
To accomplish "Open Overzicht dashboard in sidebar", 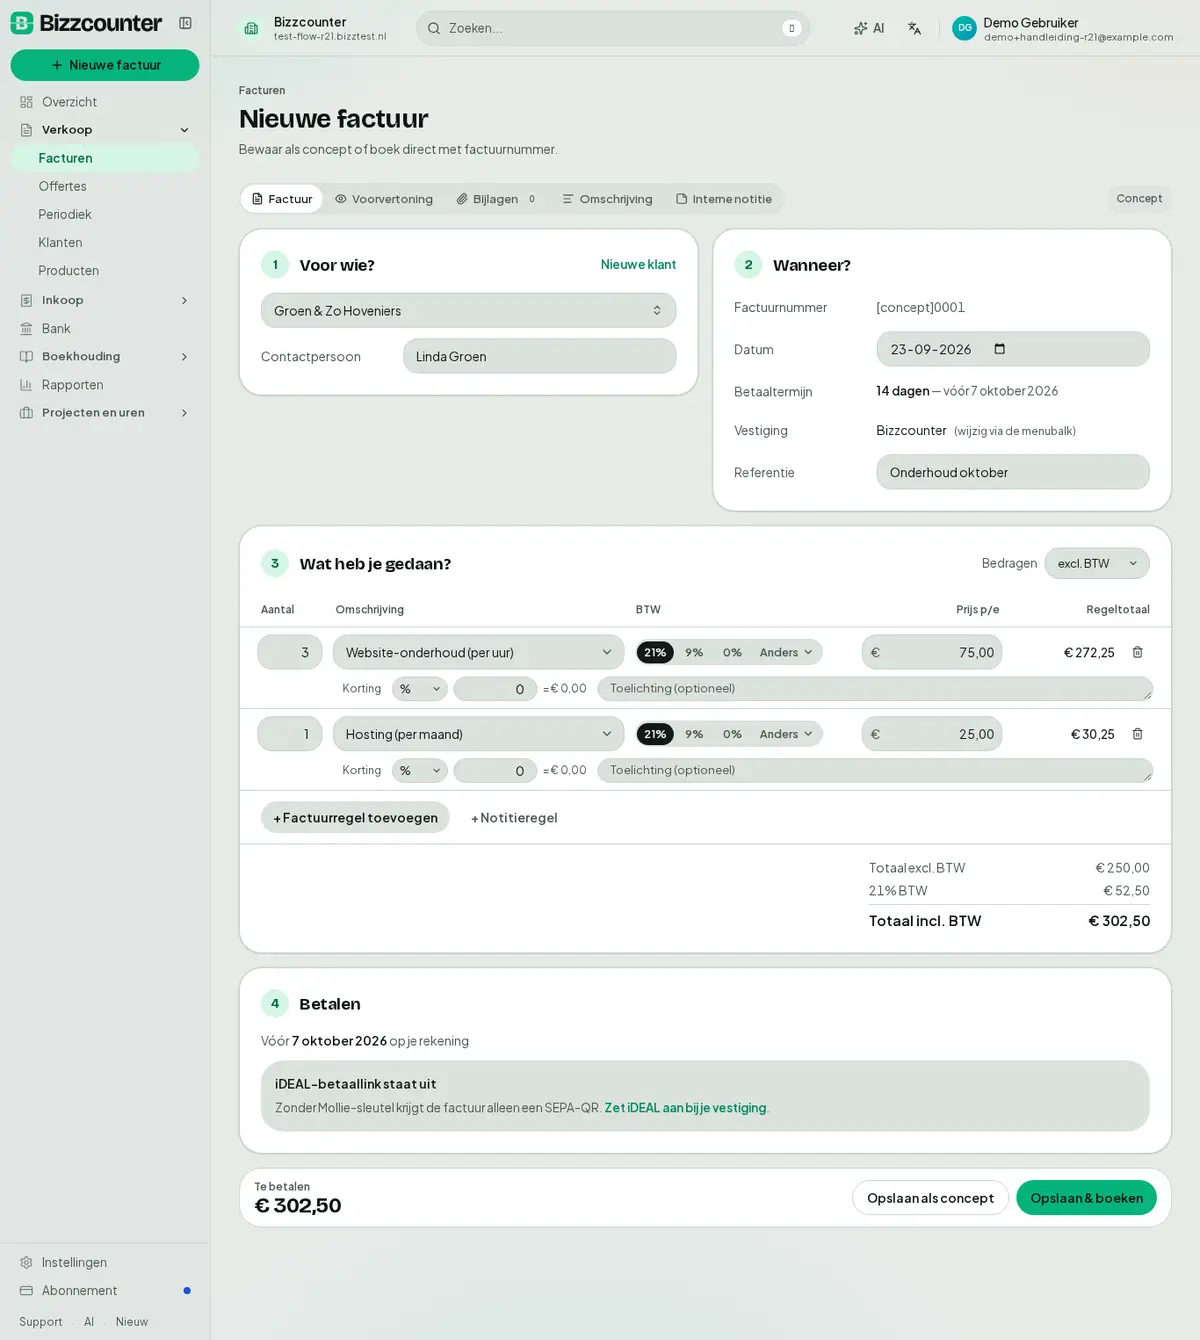I will coord(105,102).
